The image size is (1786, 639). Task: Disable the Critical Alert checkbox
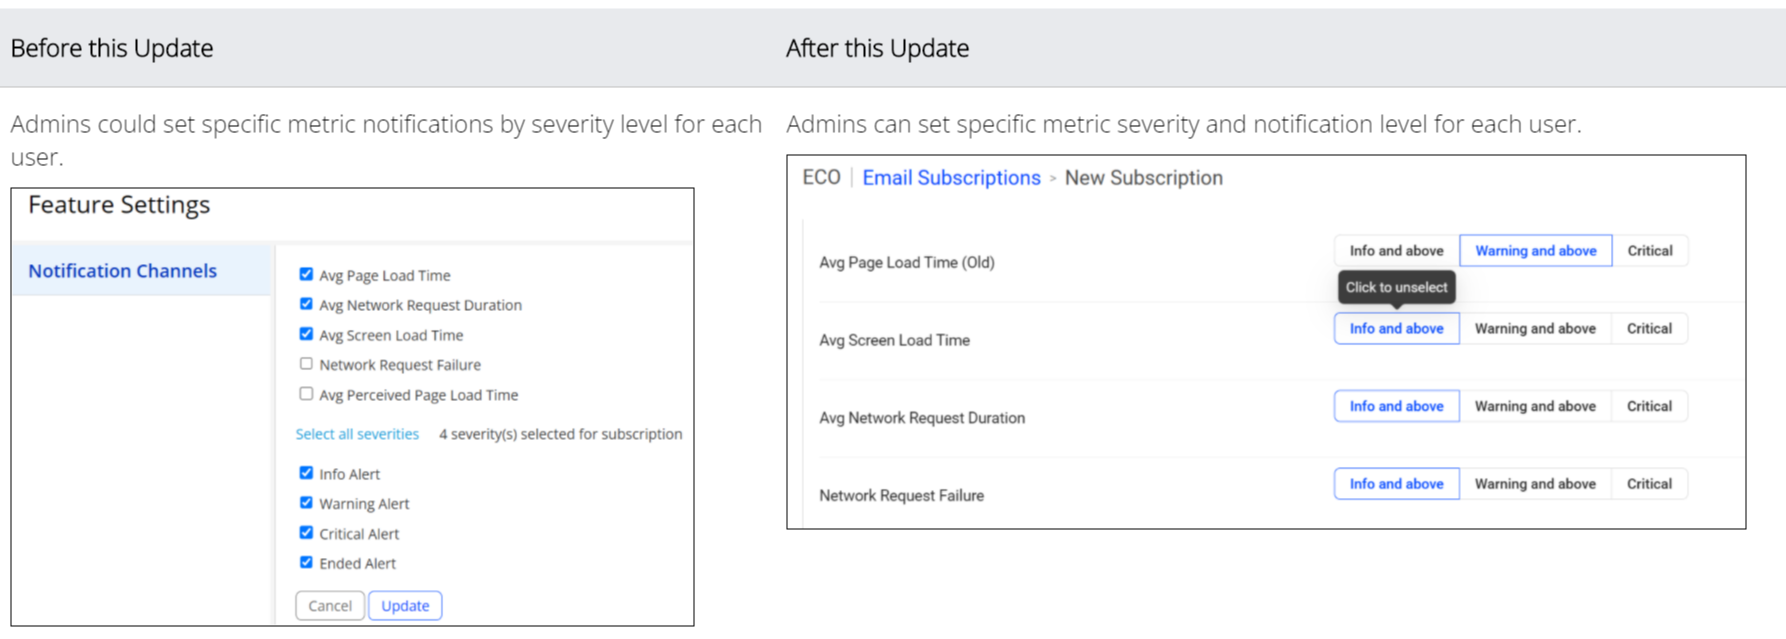(306, 533)
